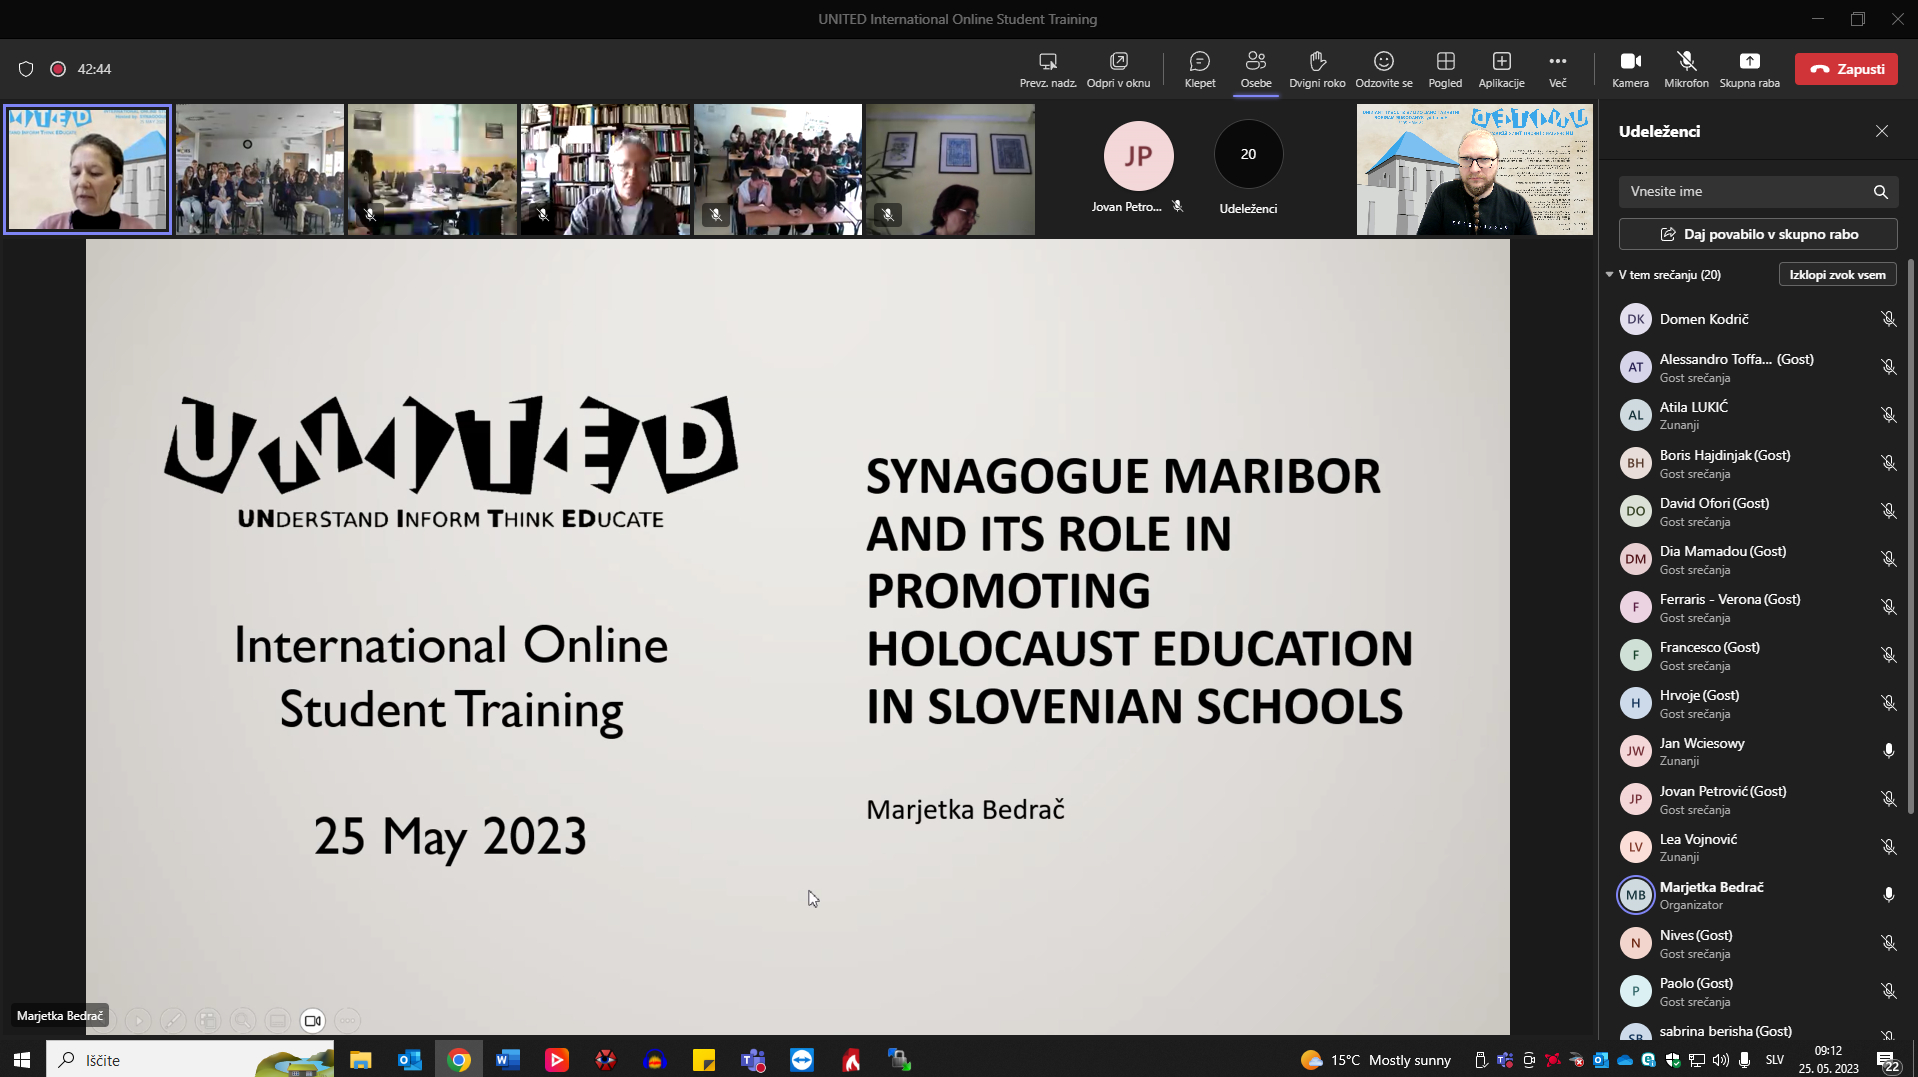The image size is (1918, 1077).
Task: Click the recording indicator icon
Action: point(58,69)
